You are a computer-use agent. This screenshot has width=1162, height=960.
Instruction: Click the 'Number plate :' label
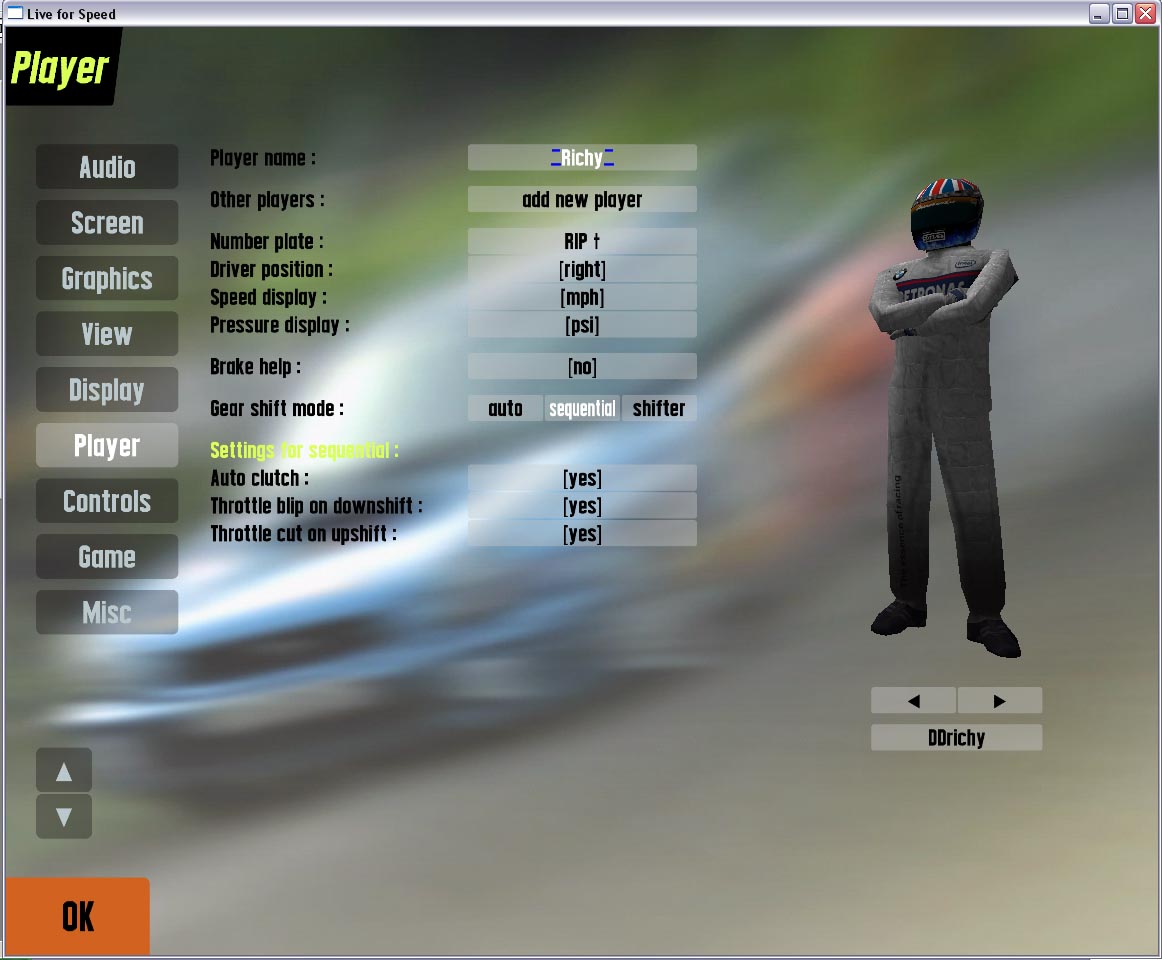pos(266,241)
